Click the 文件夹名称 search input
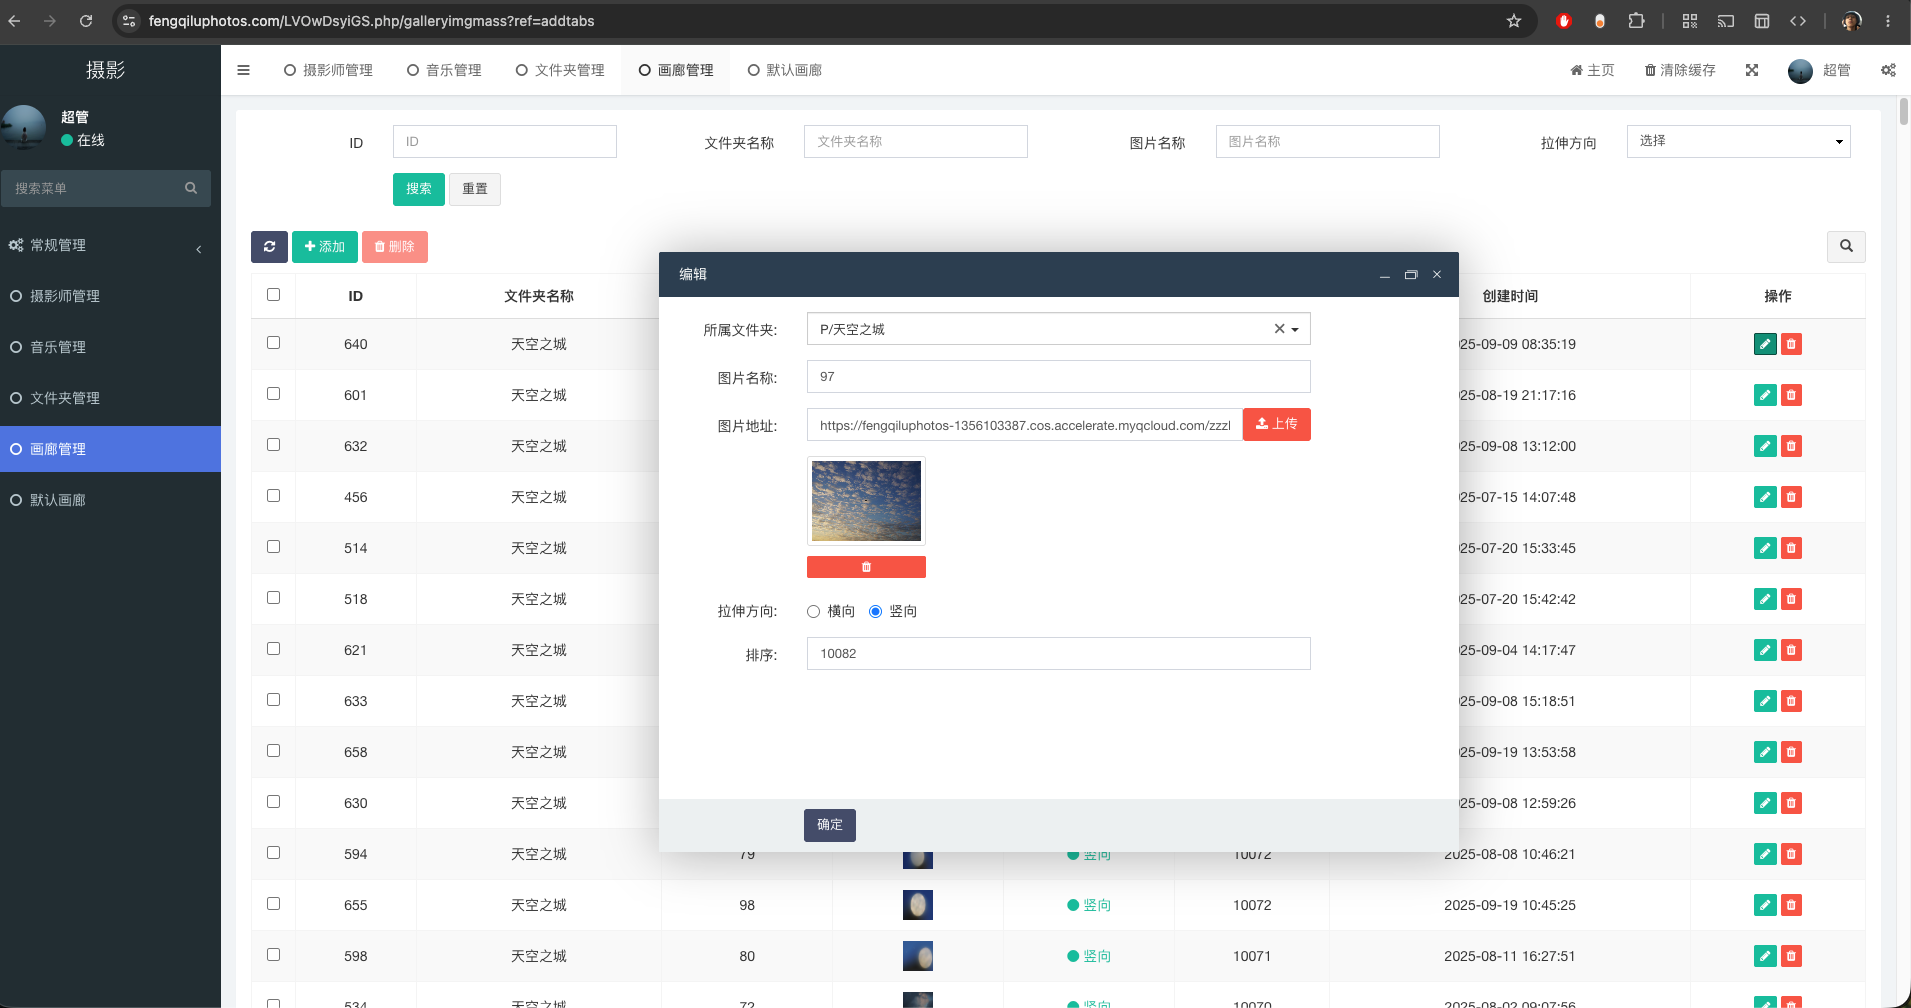Viewport: 1911px width, 1008px height. [x=916, y=141]
